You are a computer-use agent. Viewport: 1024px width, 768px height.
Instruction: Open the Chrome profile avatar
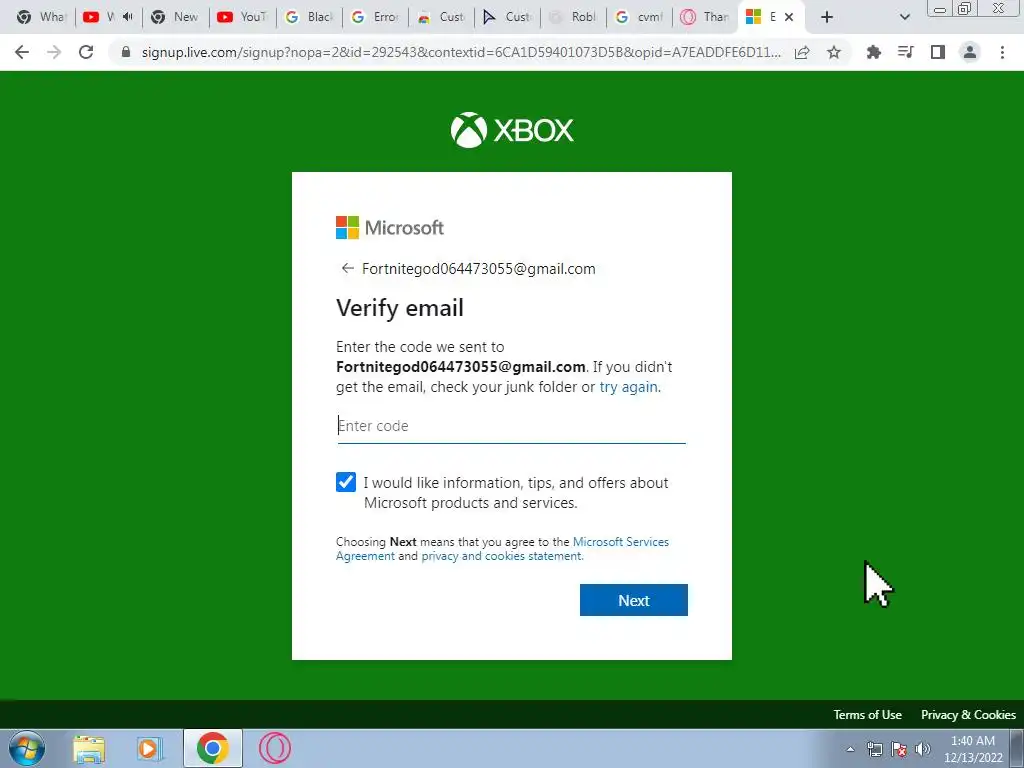[970, 52]
